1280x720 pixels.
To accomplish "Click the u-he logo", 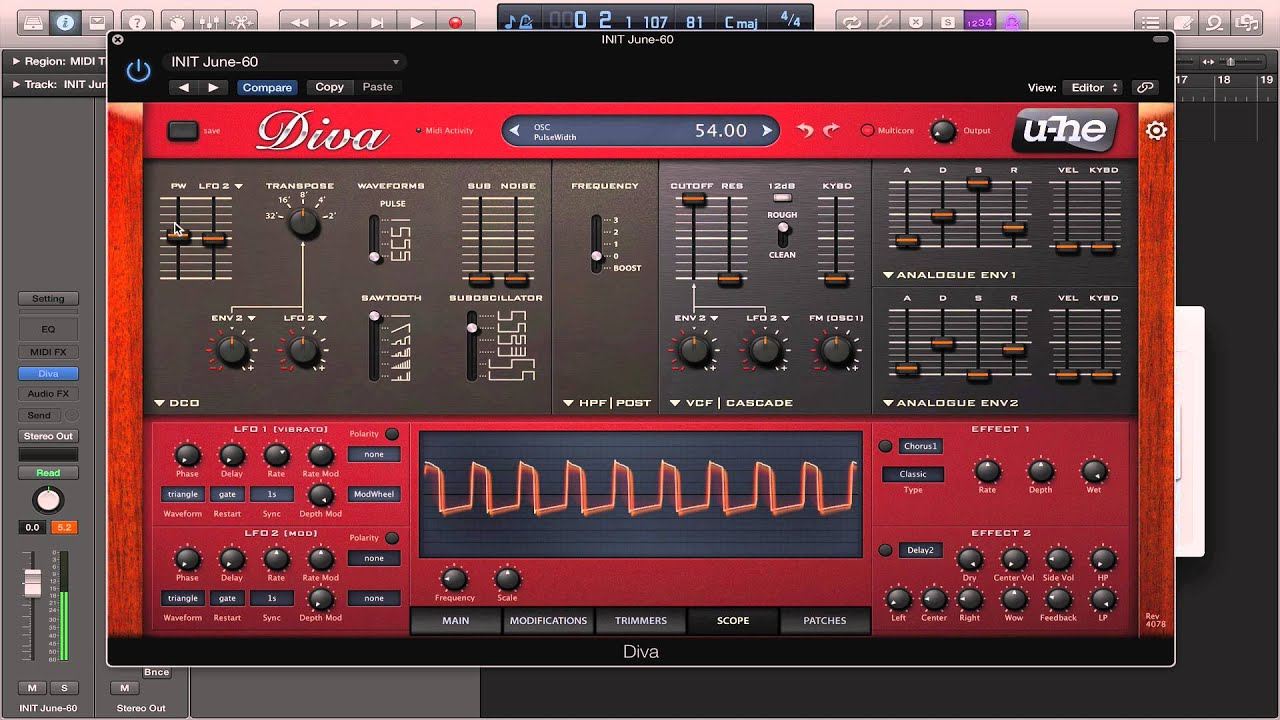I will click(x=1064, y=130).
